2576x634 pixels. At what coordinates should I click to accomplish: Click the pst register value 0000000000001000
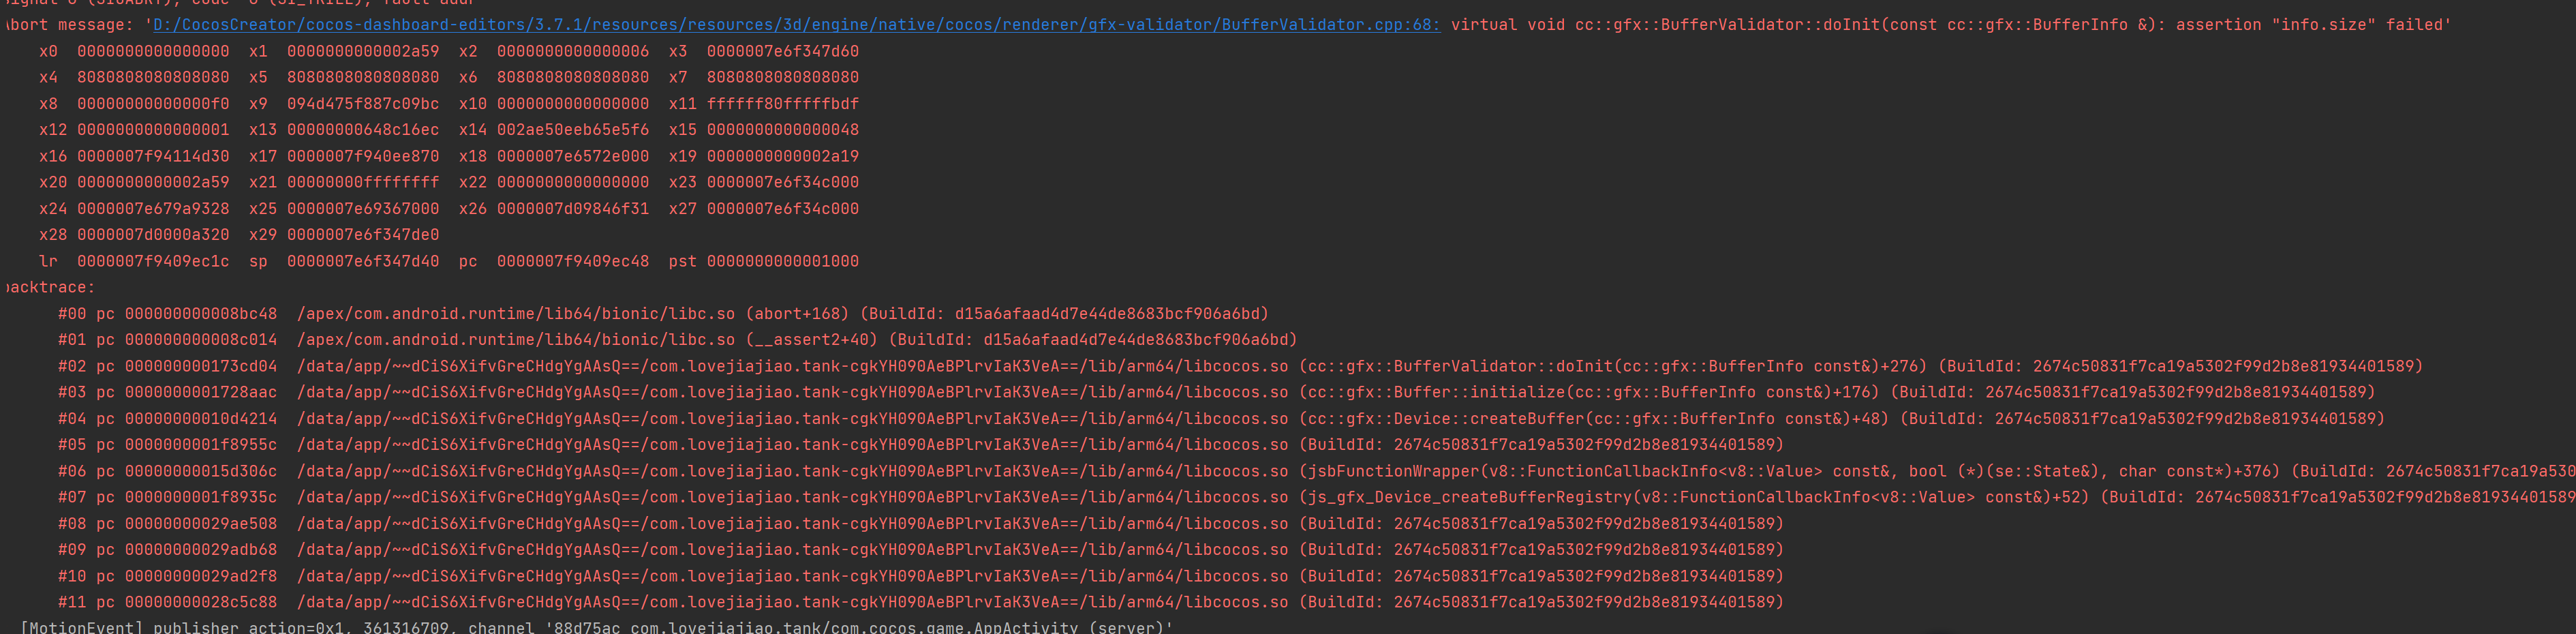click(x=782, y=261)
